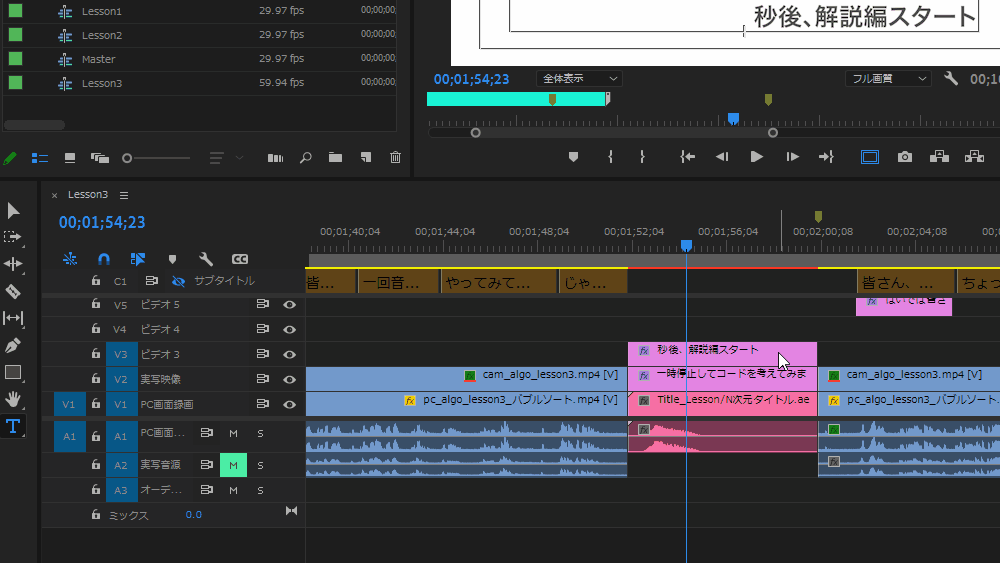
Task: Click the Extract button in Program Monitor
Action: pyautogui.click(x=974, y=157)
